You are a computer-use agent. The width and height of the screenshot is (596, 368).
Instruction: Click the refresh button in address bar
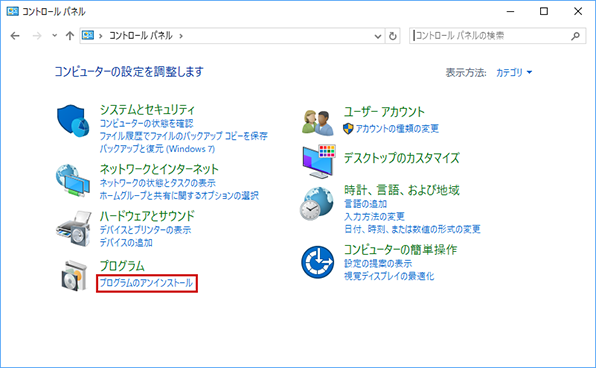coord(393,36)
